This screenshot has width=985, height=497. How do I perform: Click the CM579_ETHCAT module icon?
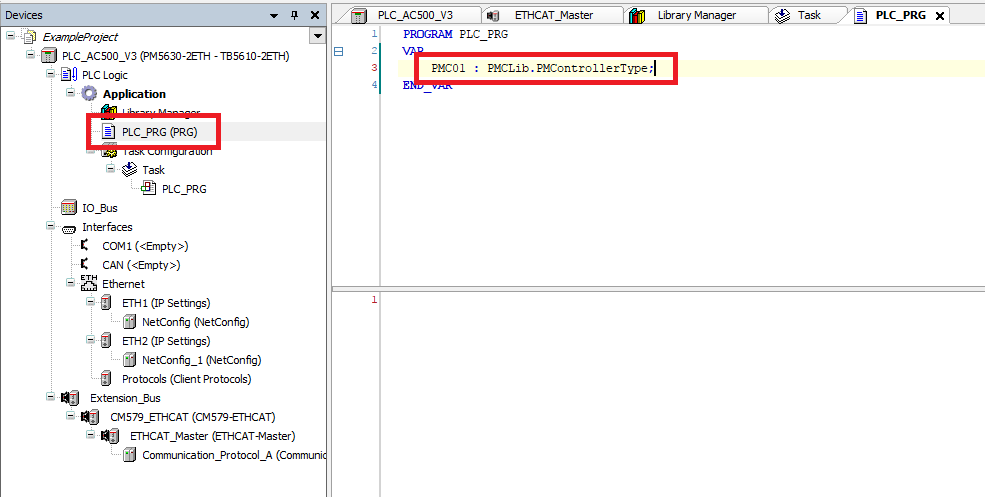(x=89, y=417)
